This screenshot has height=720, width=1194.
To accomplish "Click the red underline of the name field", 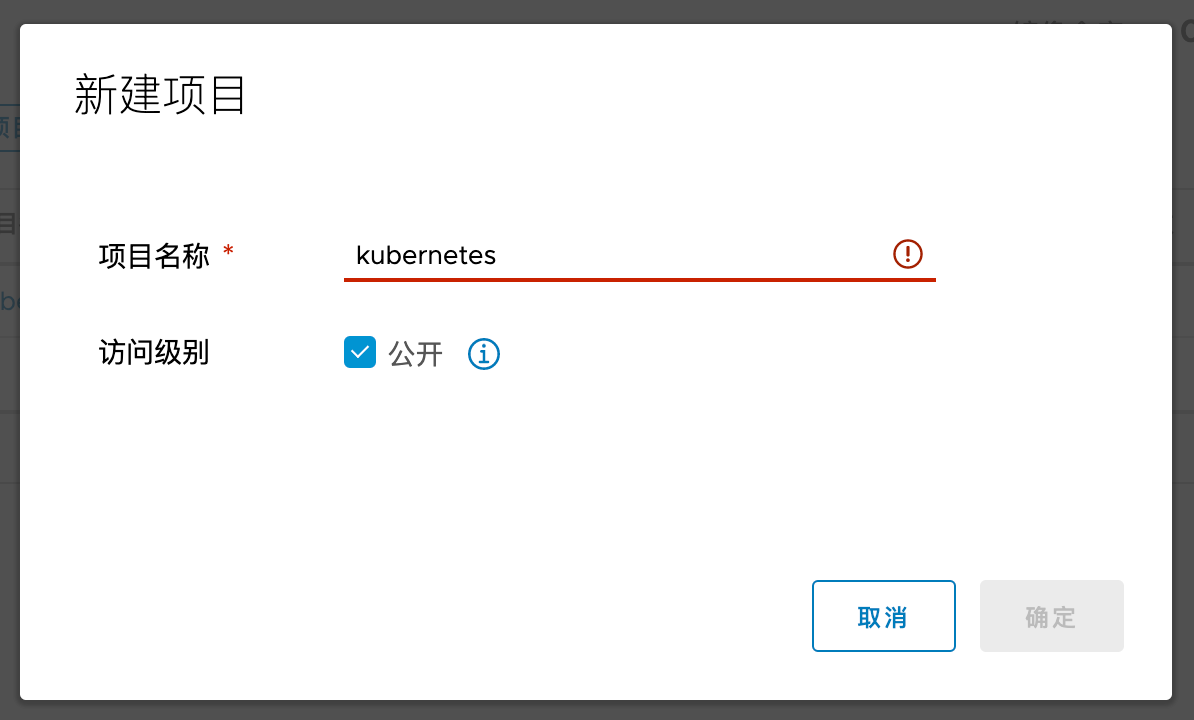I will [x=640, y=280].
